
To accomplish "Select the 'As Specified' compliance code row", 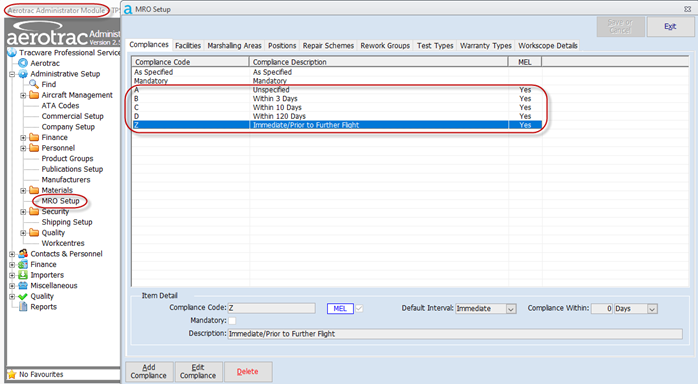I will [x=337, y=72].
